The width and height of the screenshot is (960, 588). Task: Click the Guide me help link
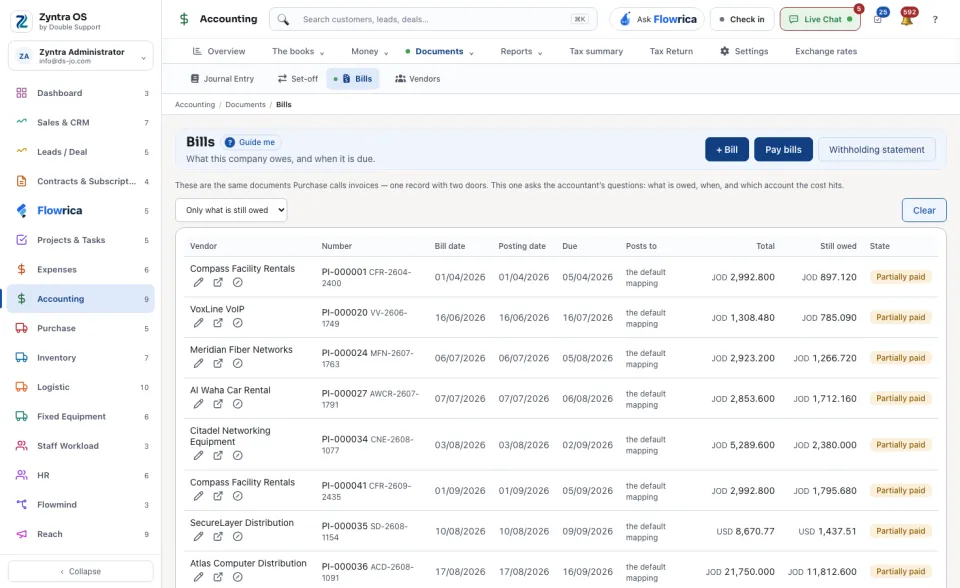point(250,142)
